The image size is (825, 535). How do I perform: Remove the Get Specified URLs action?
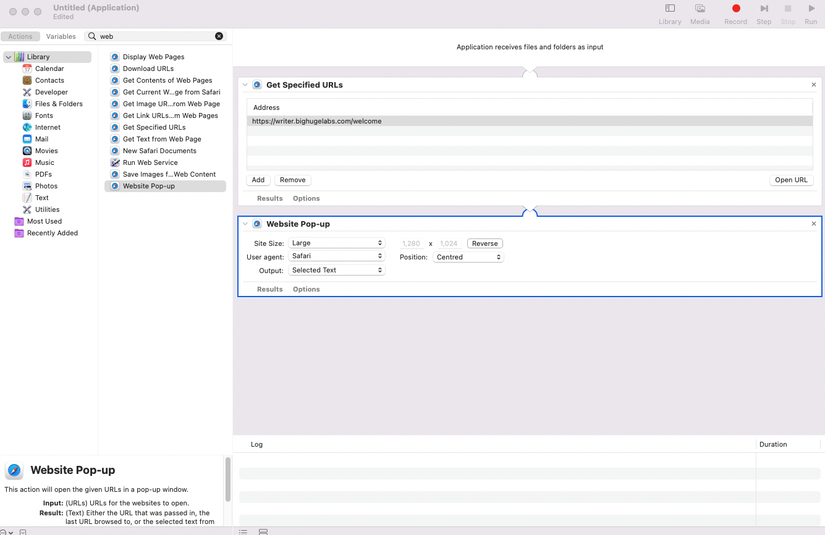point(813,85)
